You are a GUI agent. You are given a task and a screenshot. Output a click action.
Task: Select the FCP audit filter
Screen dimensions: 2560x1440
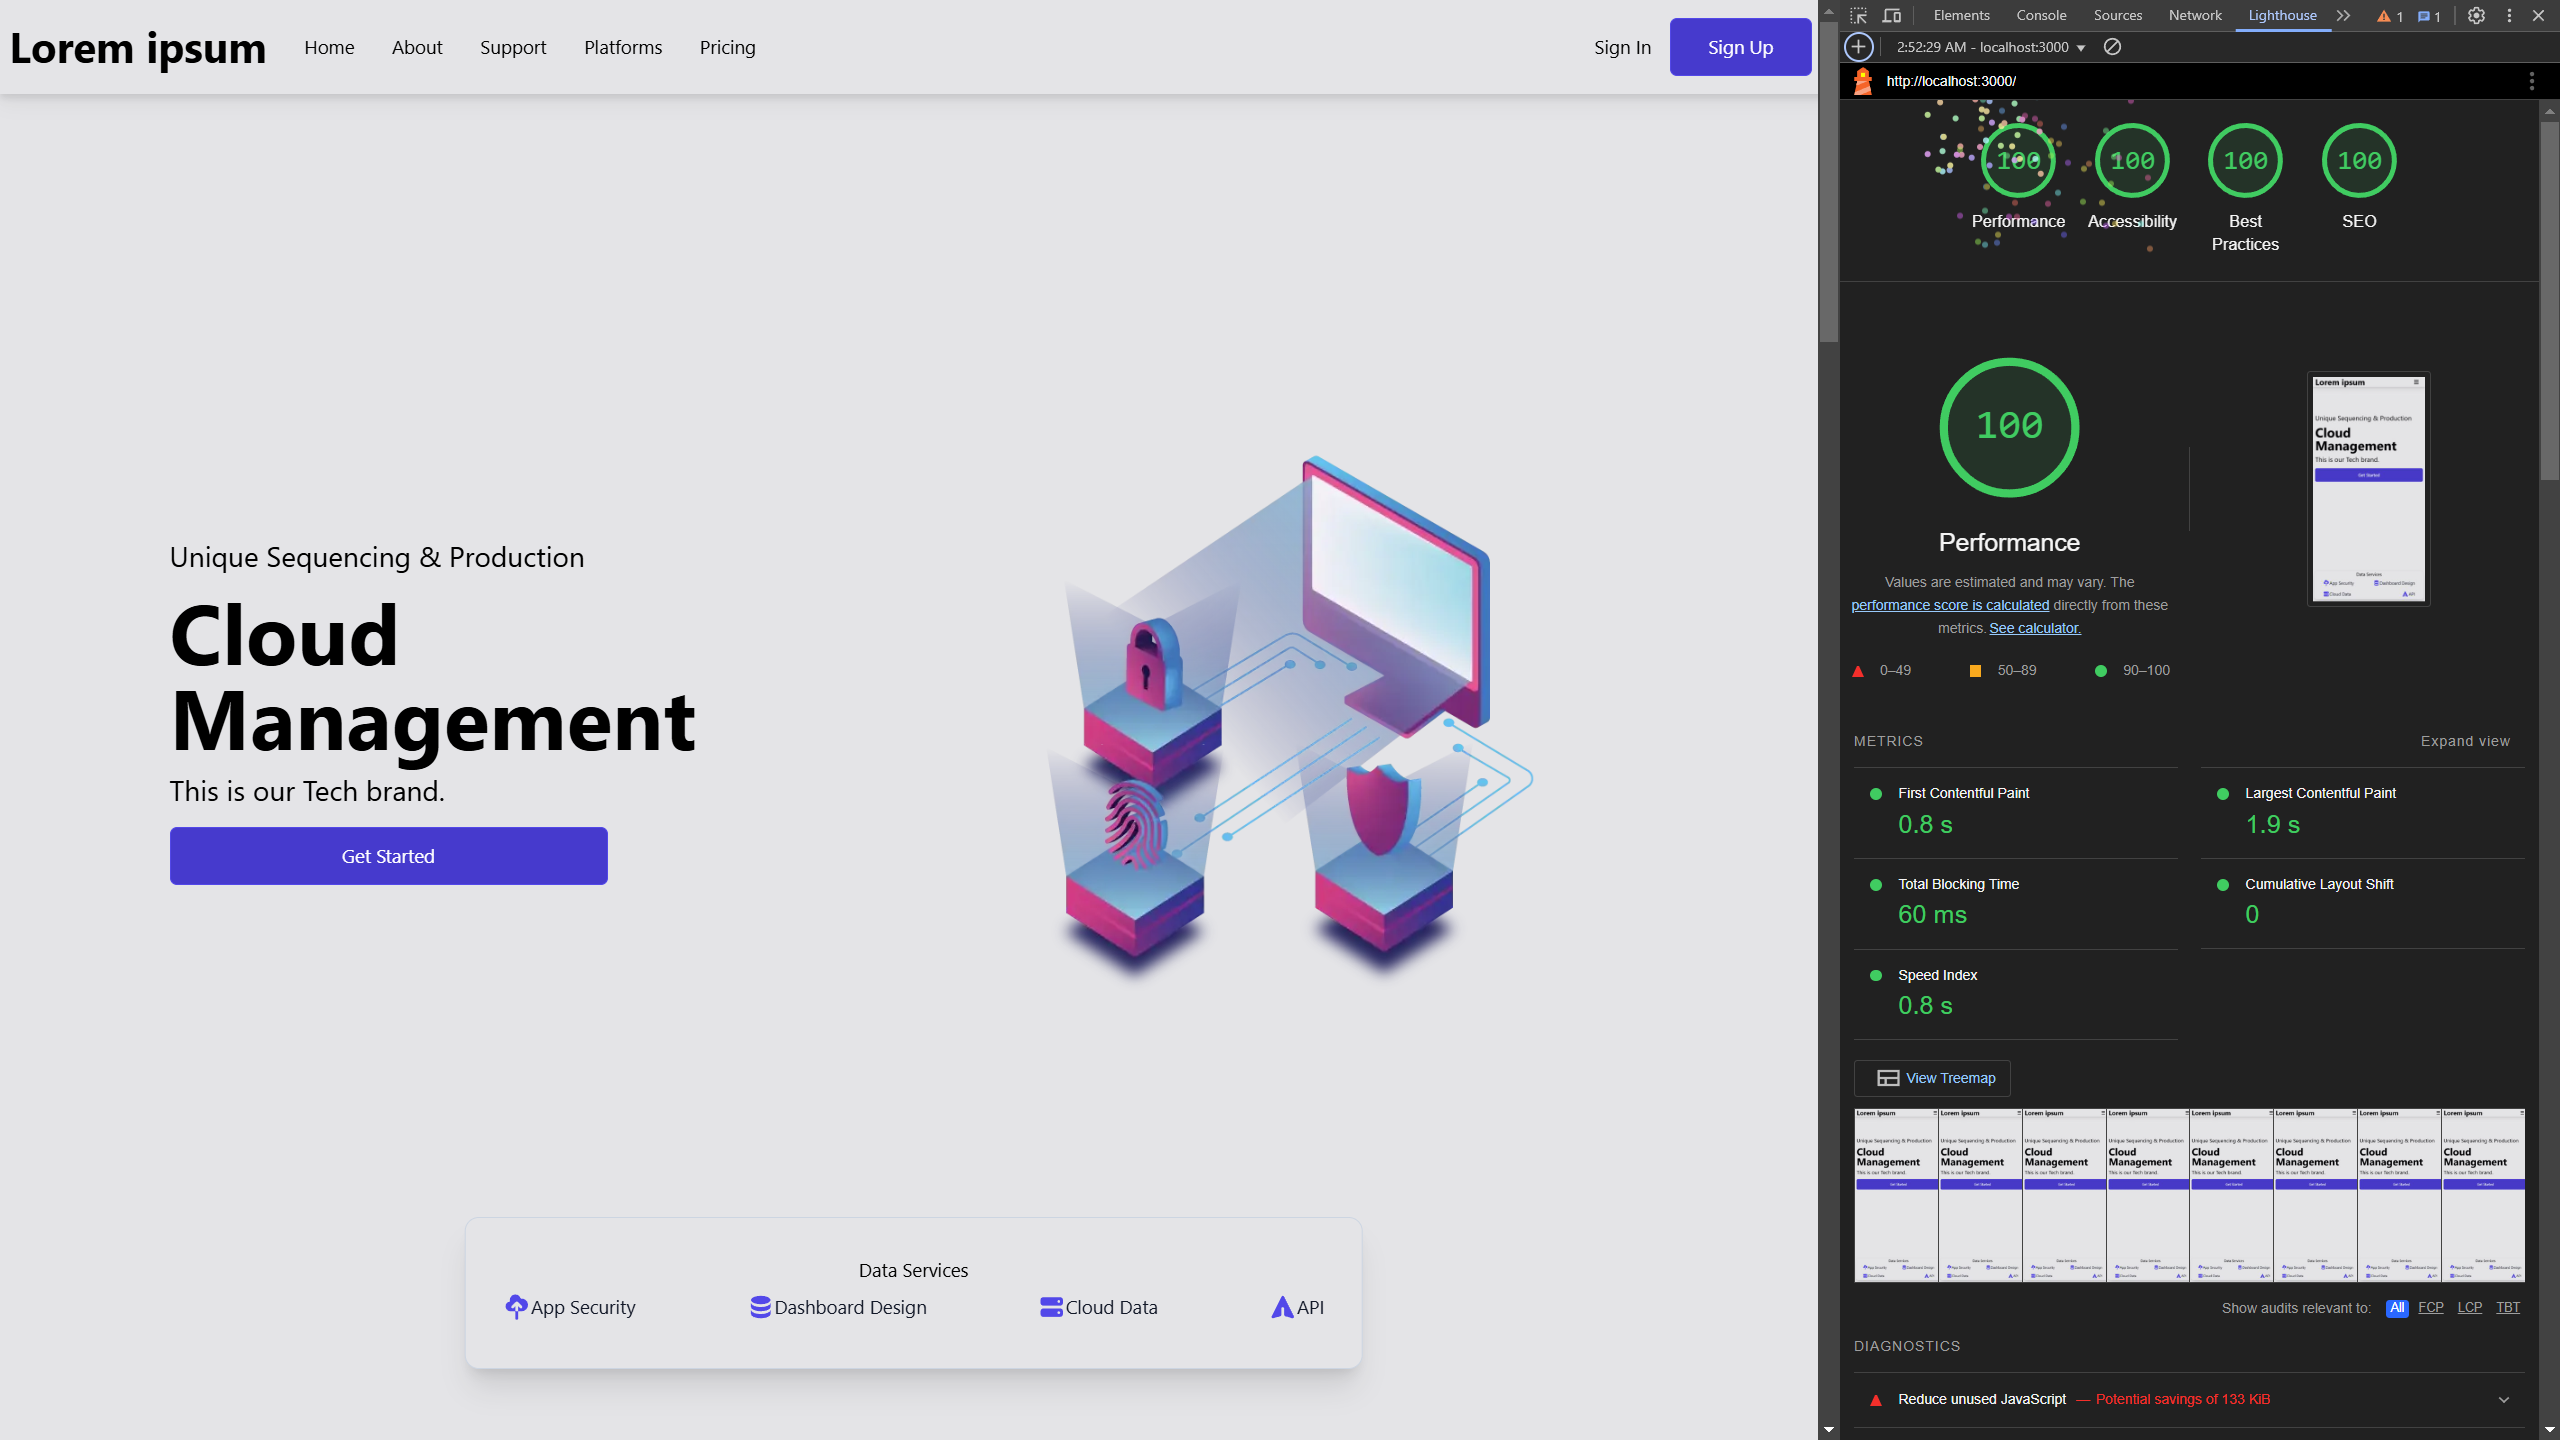[2430, 1308]
